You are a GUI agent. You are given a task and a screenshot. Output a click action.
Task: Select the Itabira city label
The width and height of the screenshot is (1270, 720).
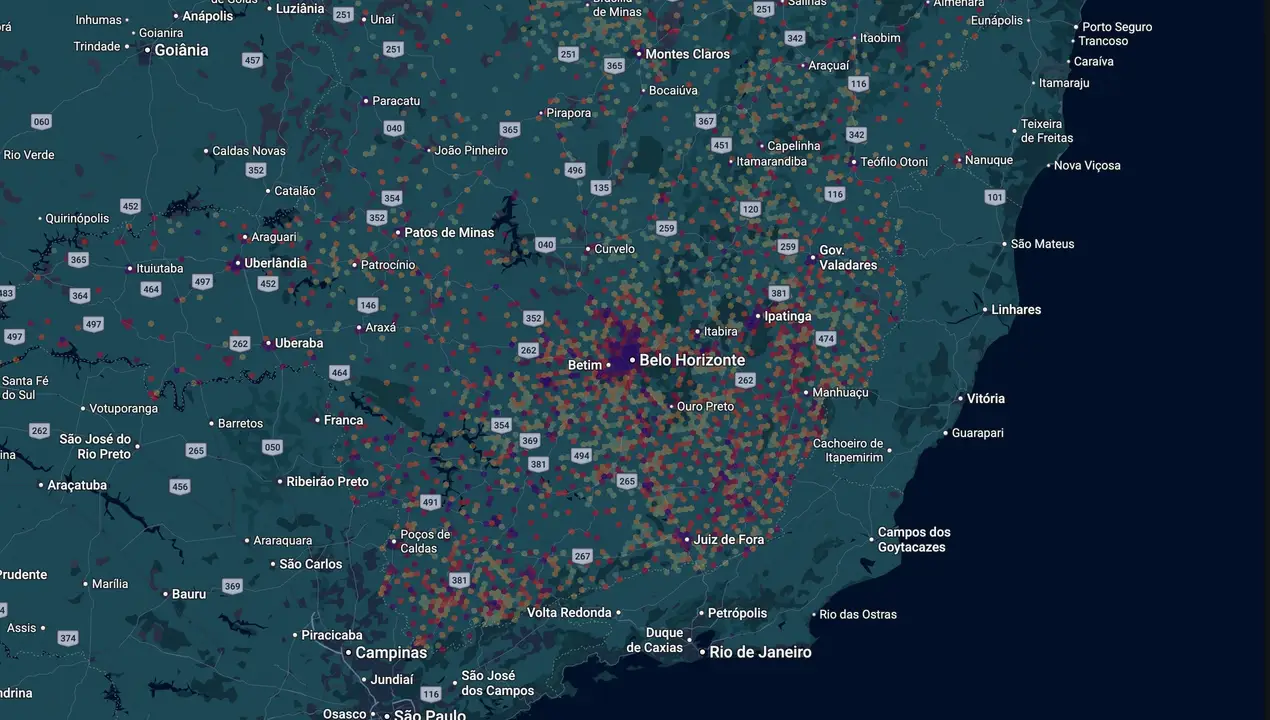pyautogui.click(x=720, y=331)
